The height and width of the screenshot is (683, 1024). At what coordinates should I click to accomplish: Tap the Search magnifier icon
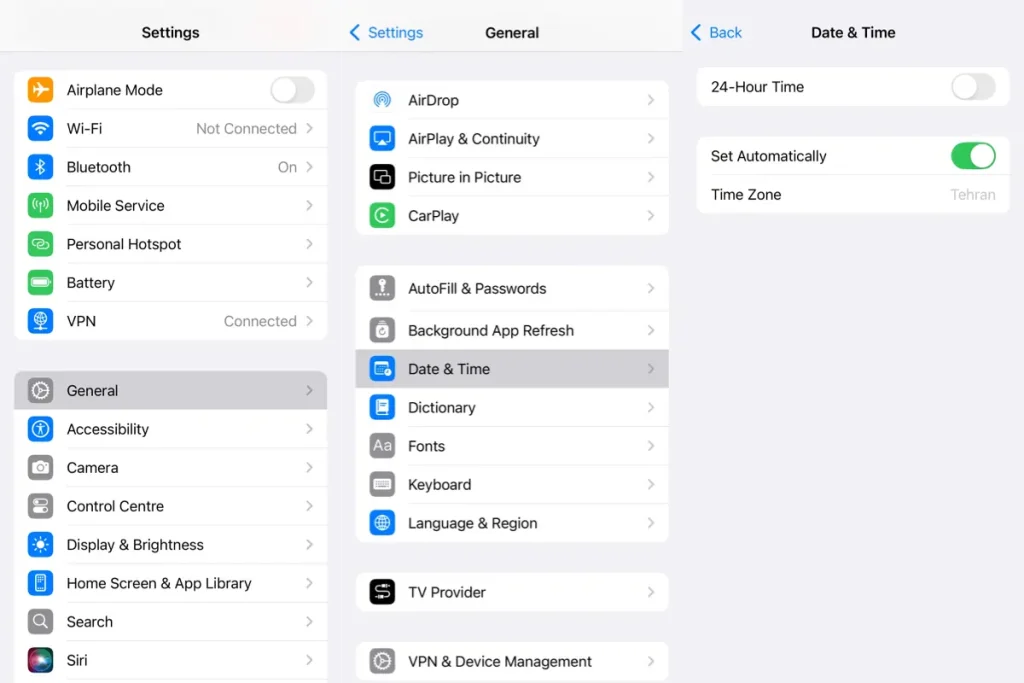pyautogui.click(x=40, y=621)
